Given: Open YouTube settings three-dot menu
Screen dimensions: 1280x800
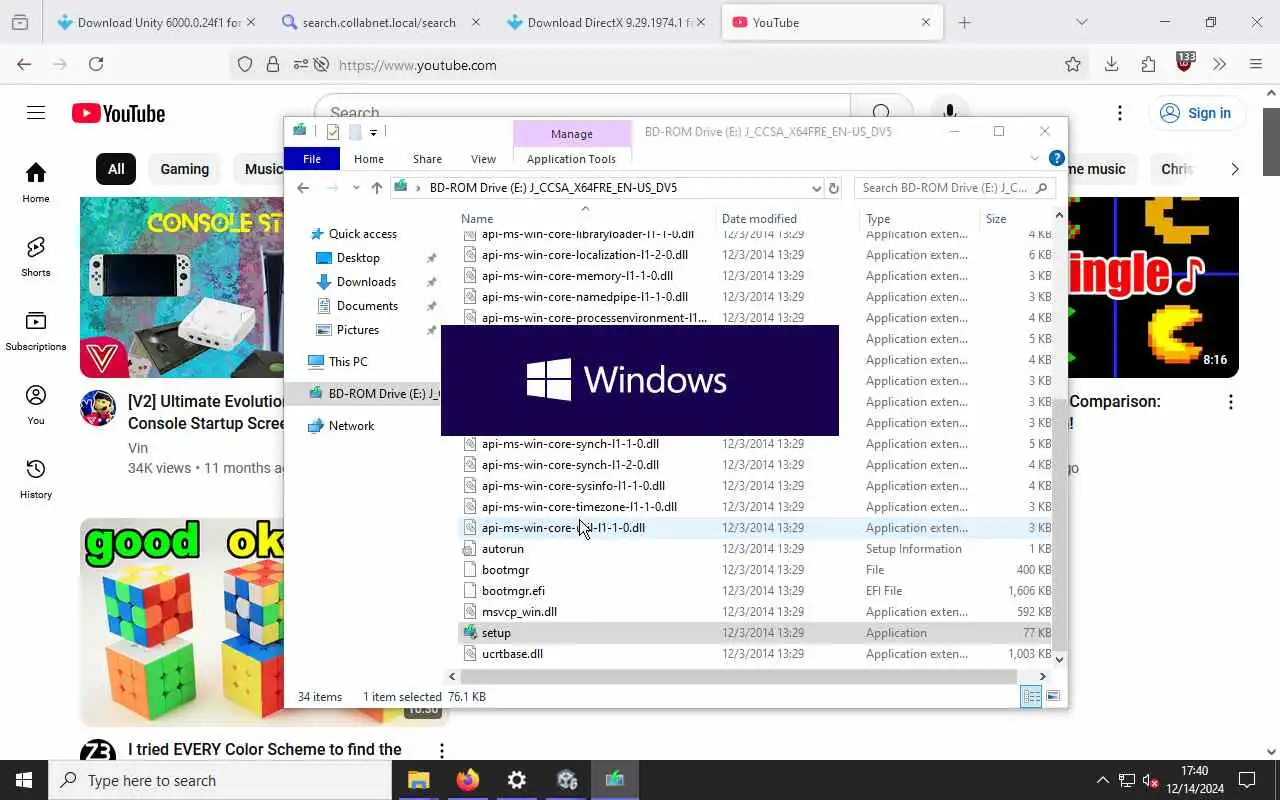Looking at the screenshot, I should pos(1120,113).
